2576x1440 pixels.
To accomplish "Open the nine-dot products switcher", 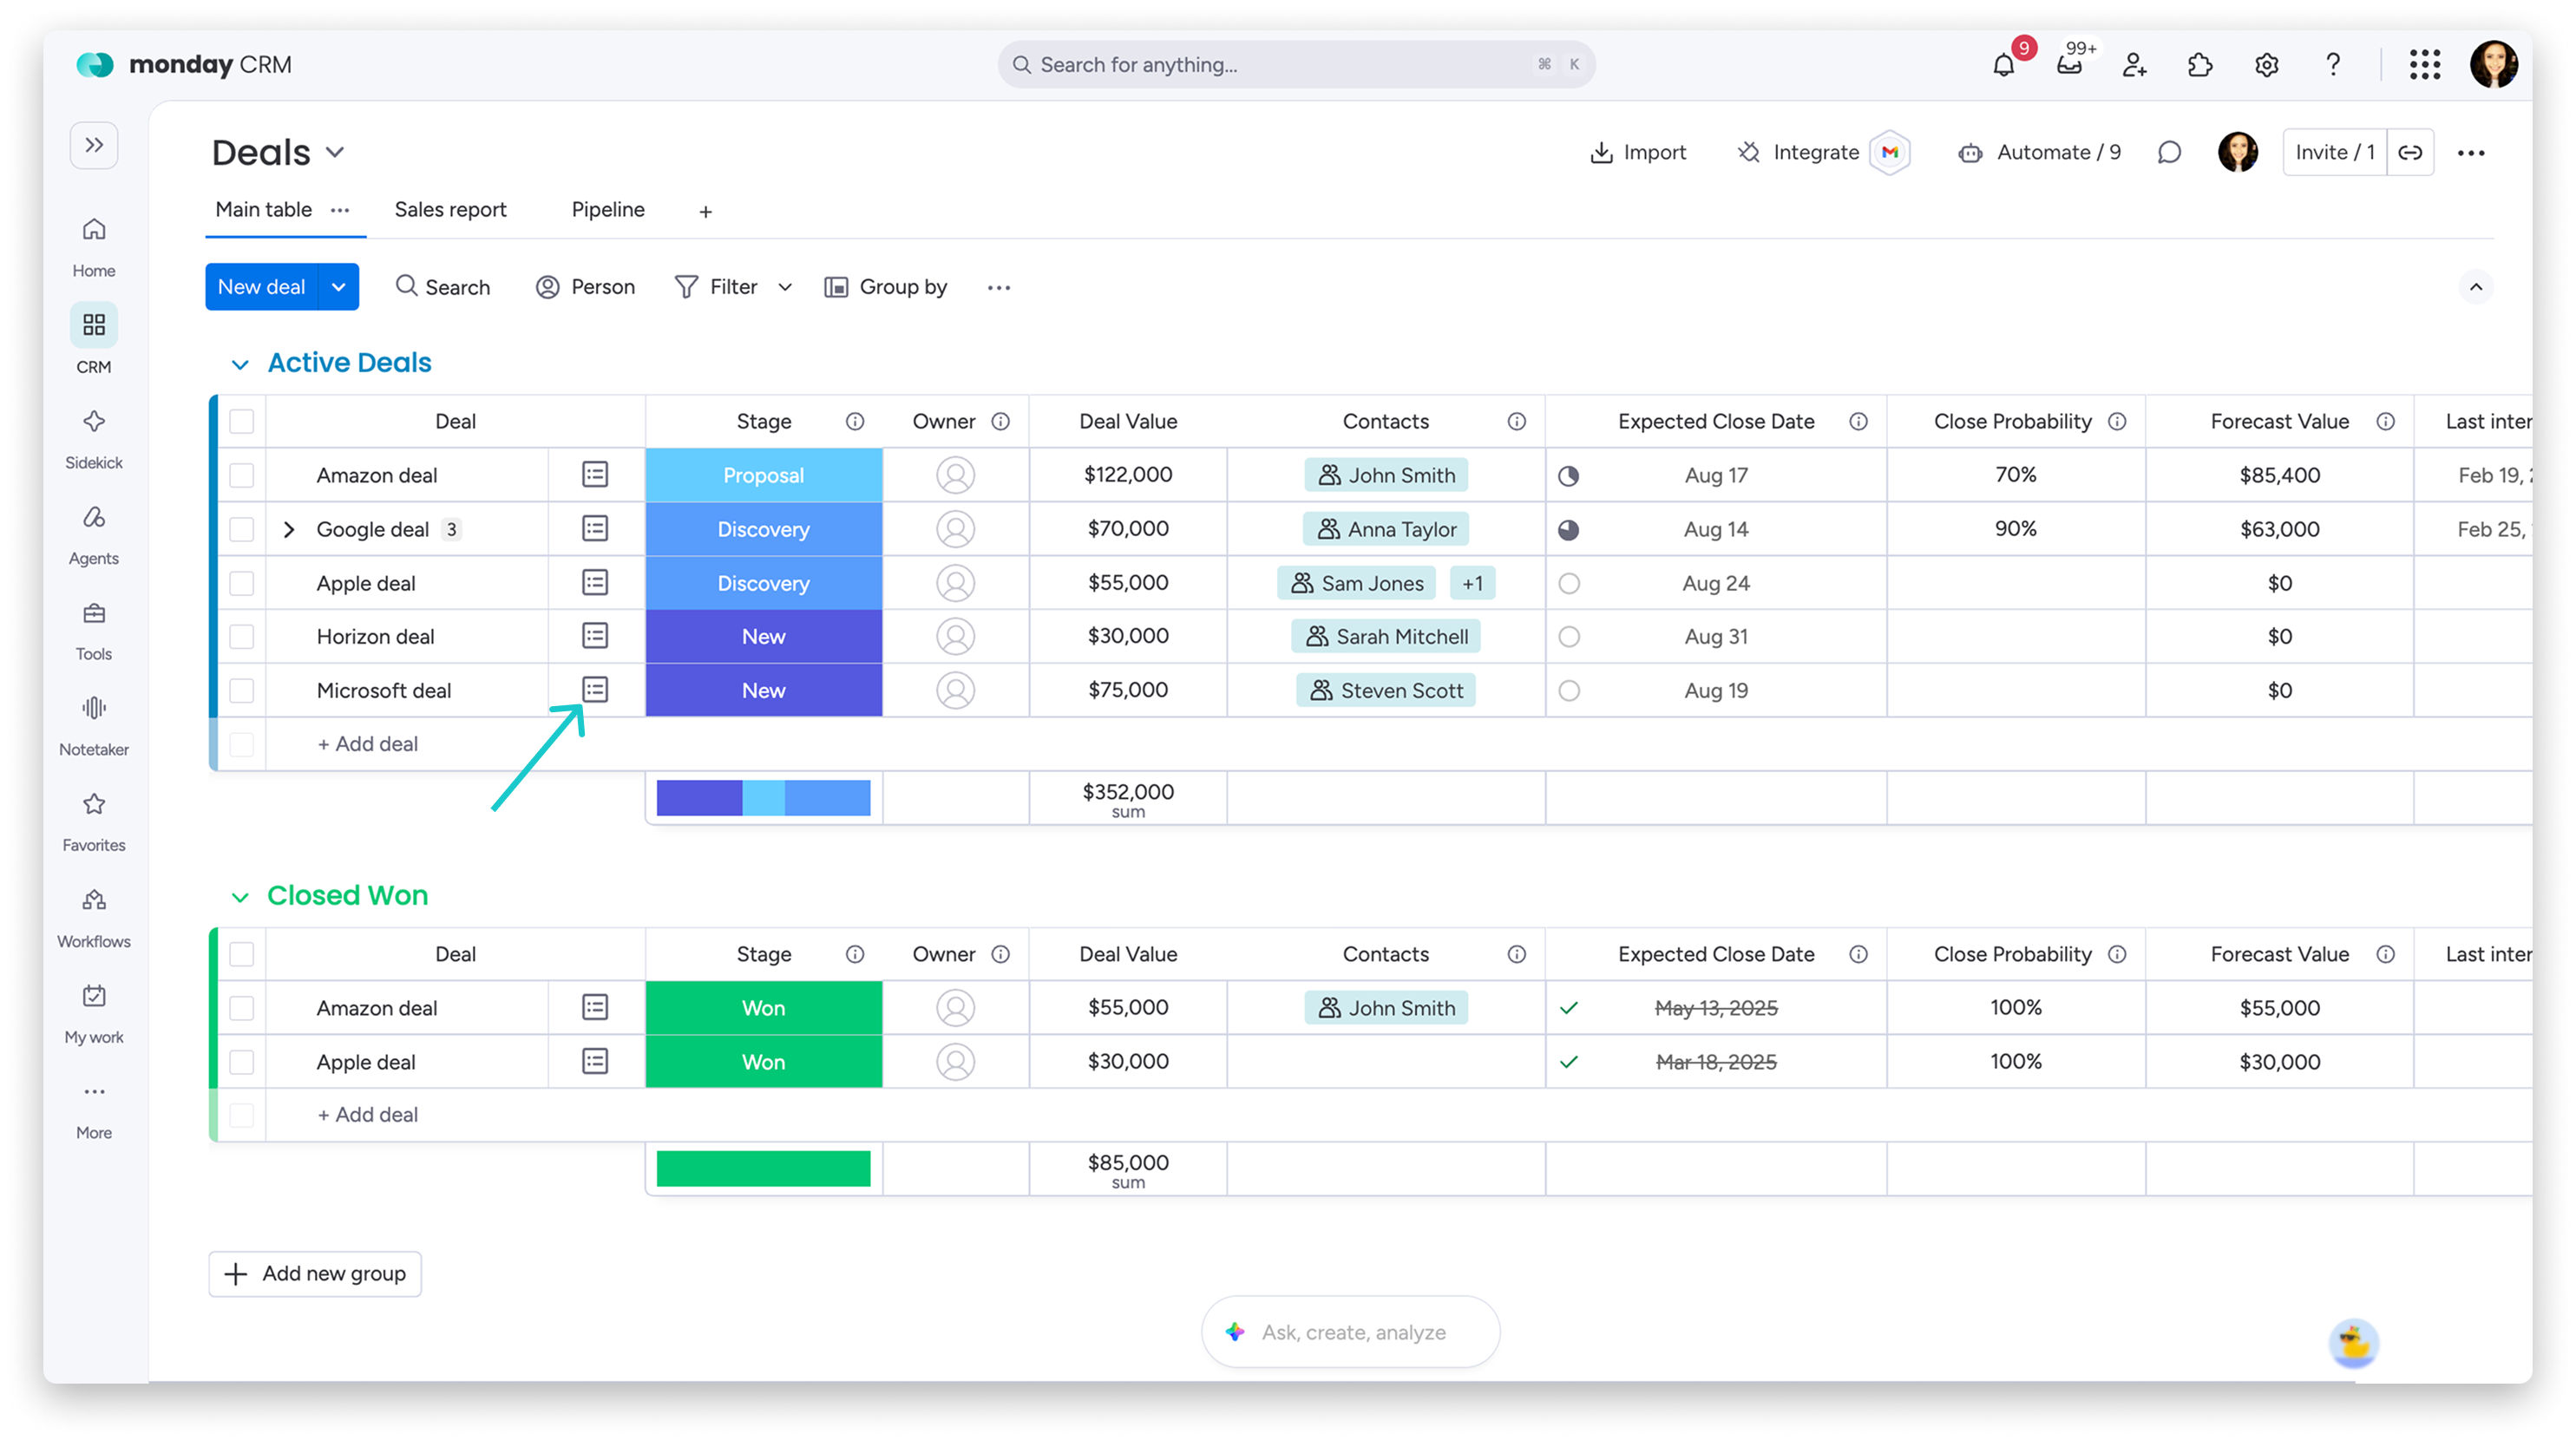I will [2424, 65].
